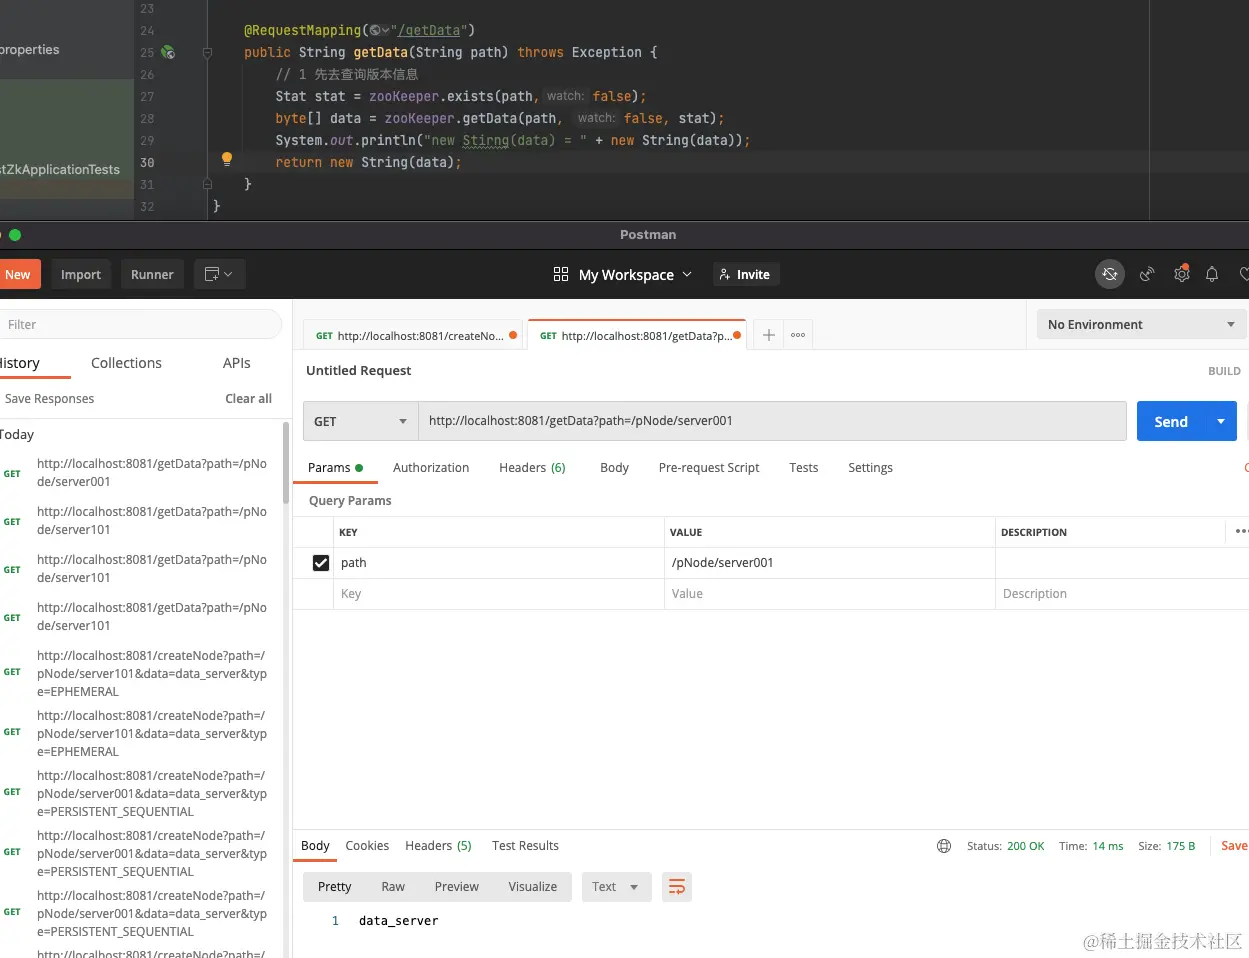Open the new window dropdown icon

[219, 274]
